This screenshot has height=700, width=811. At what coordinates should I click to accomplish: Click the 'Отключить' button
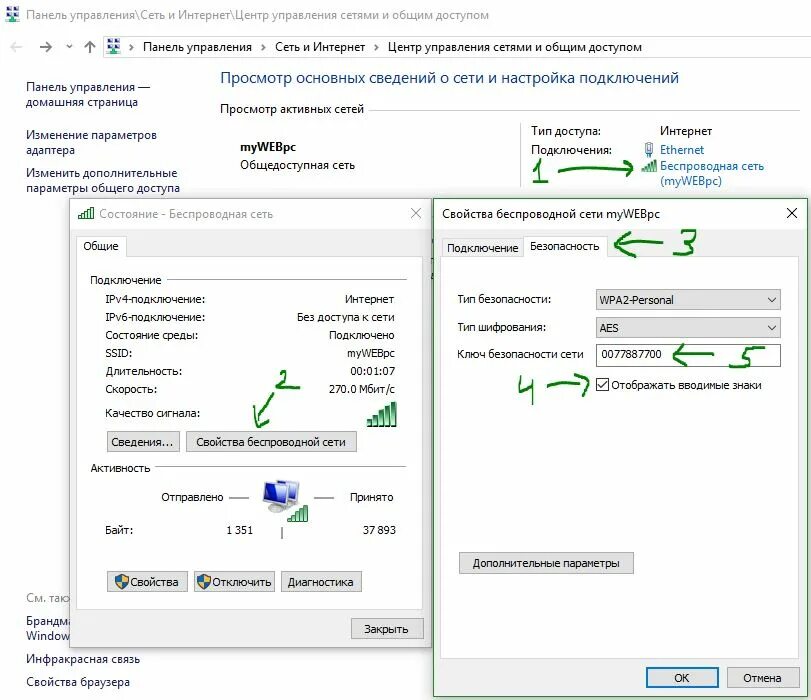(234, 582)
